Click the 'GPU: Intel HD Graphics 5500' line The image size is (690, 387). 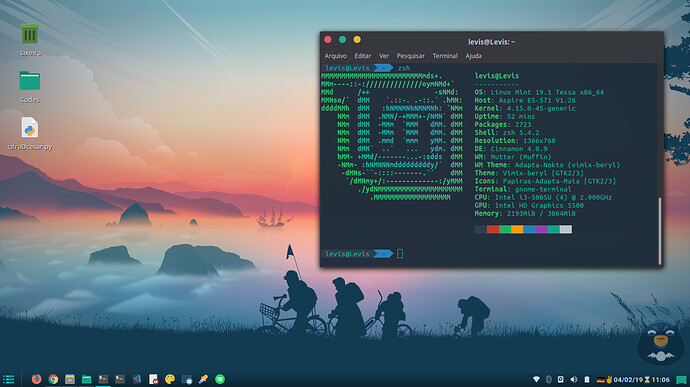click(529, 205)
